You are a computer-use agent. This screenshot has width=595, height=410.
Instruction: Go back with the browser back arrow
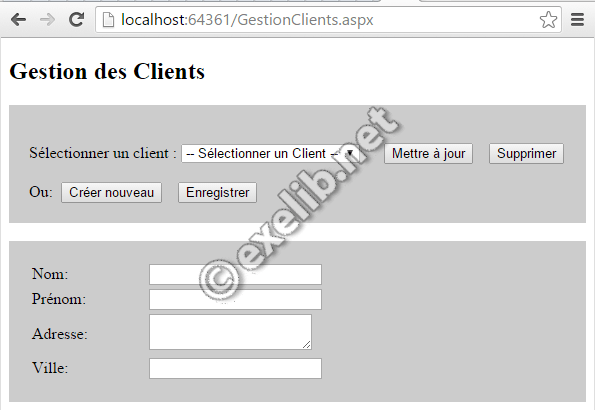tap(18, 20)
